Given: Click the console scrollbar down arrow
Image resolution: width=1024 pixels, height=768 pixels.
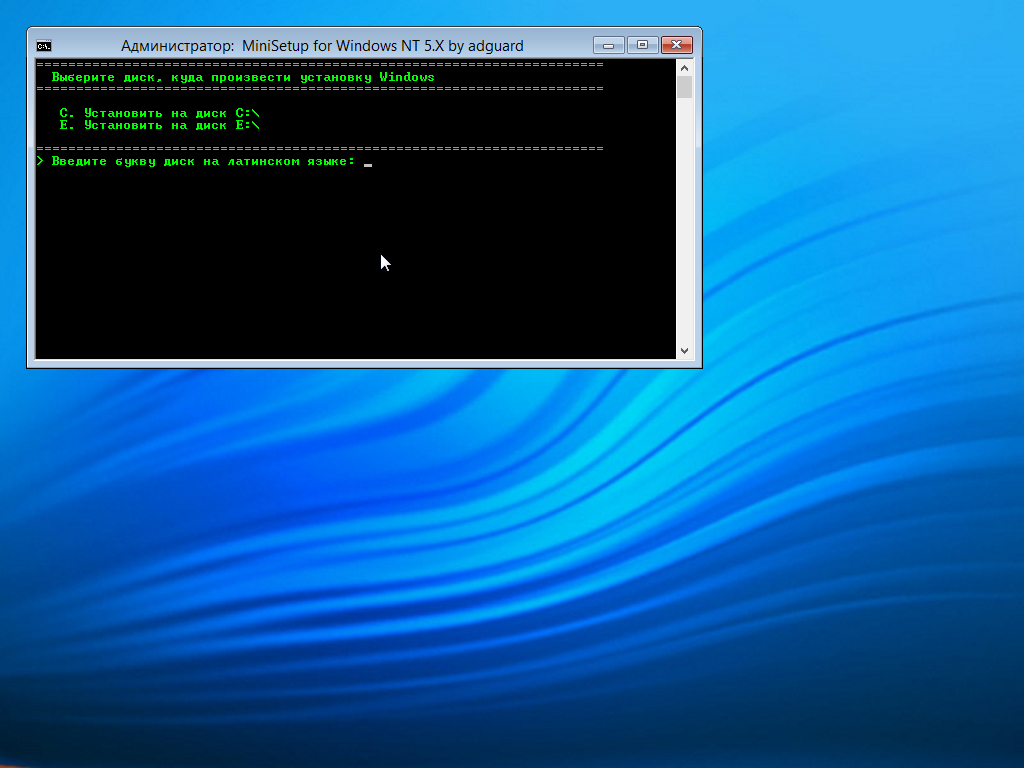Looking at the screenshot, I should tap(684, 351).
